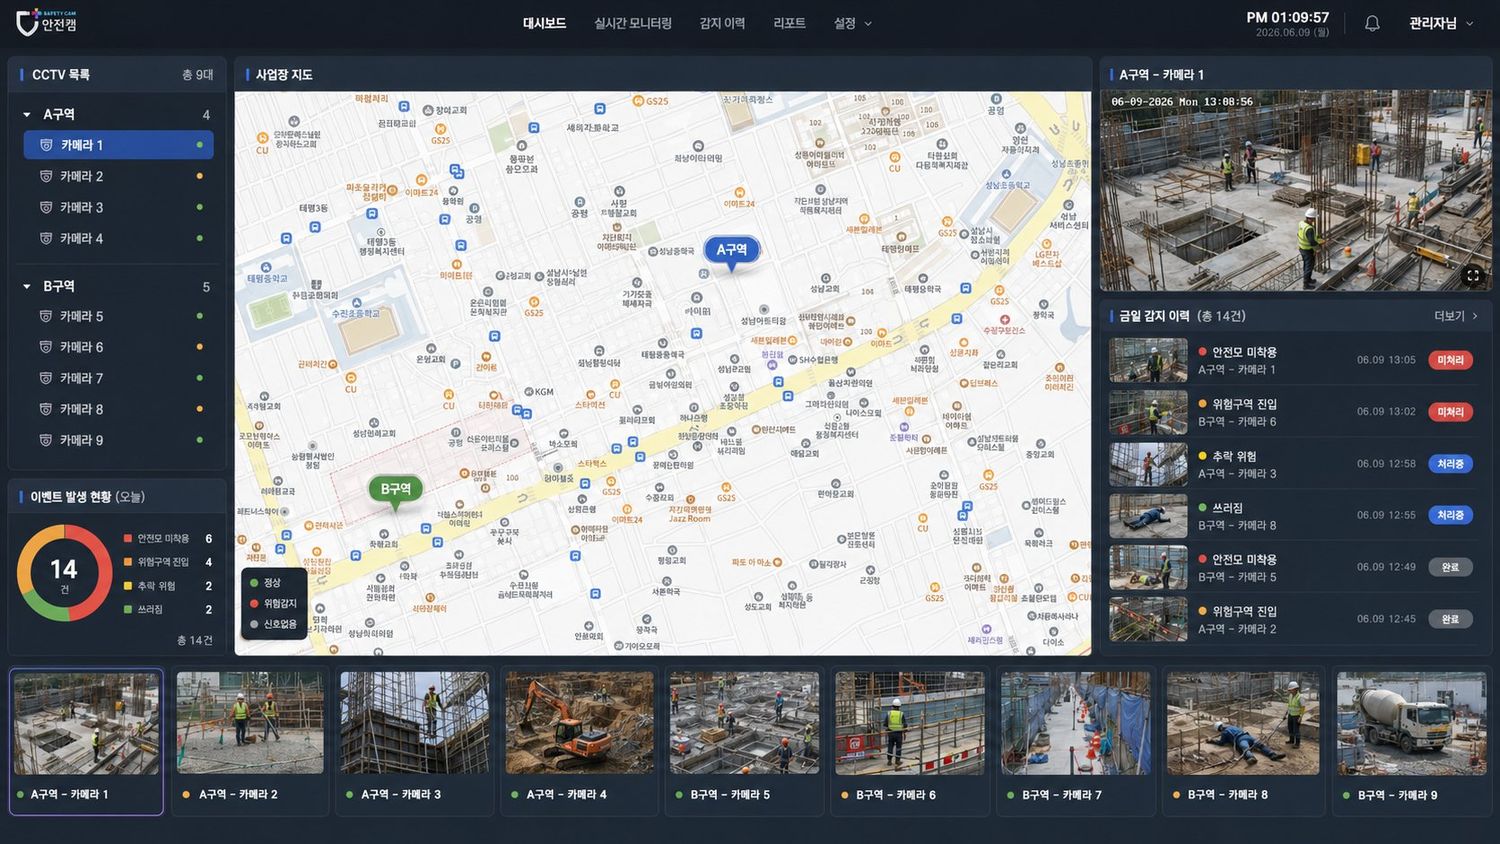Click the 신호없음 map legend entry

(x=273, y=624)
